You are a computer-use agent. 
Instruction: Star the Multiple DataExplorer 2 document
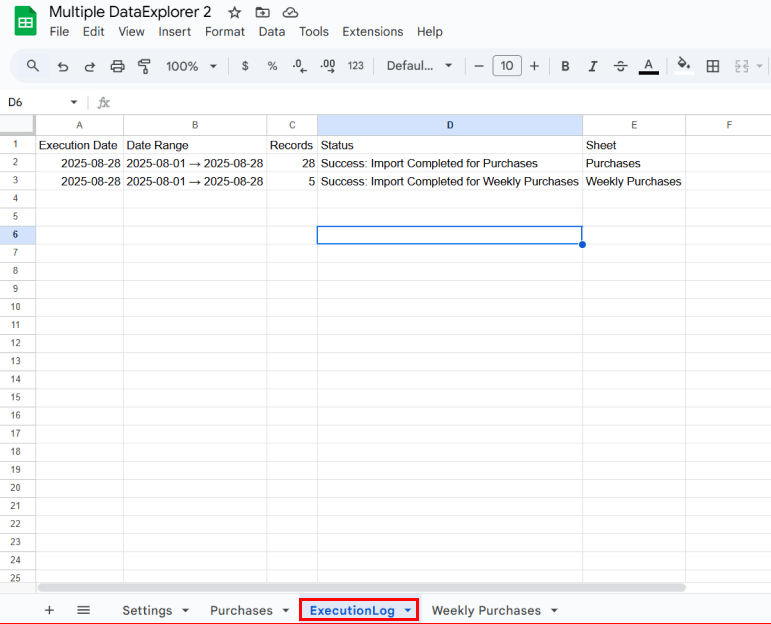(235, 12)
